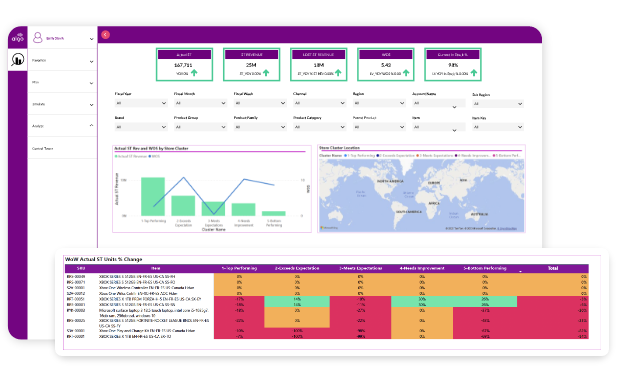Screen dimensions: 617x370
Task: Click green up arrow in WOS card
Action: pos(406,73)
